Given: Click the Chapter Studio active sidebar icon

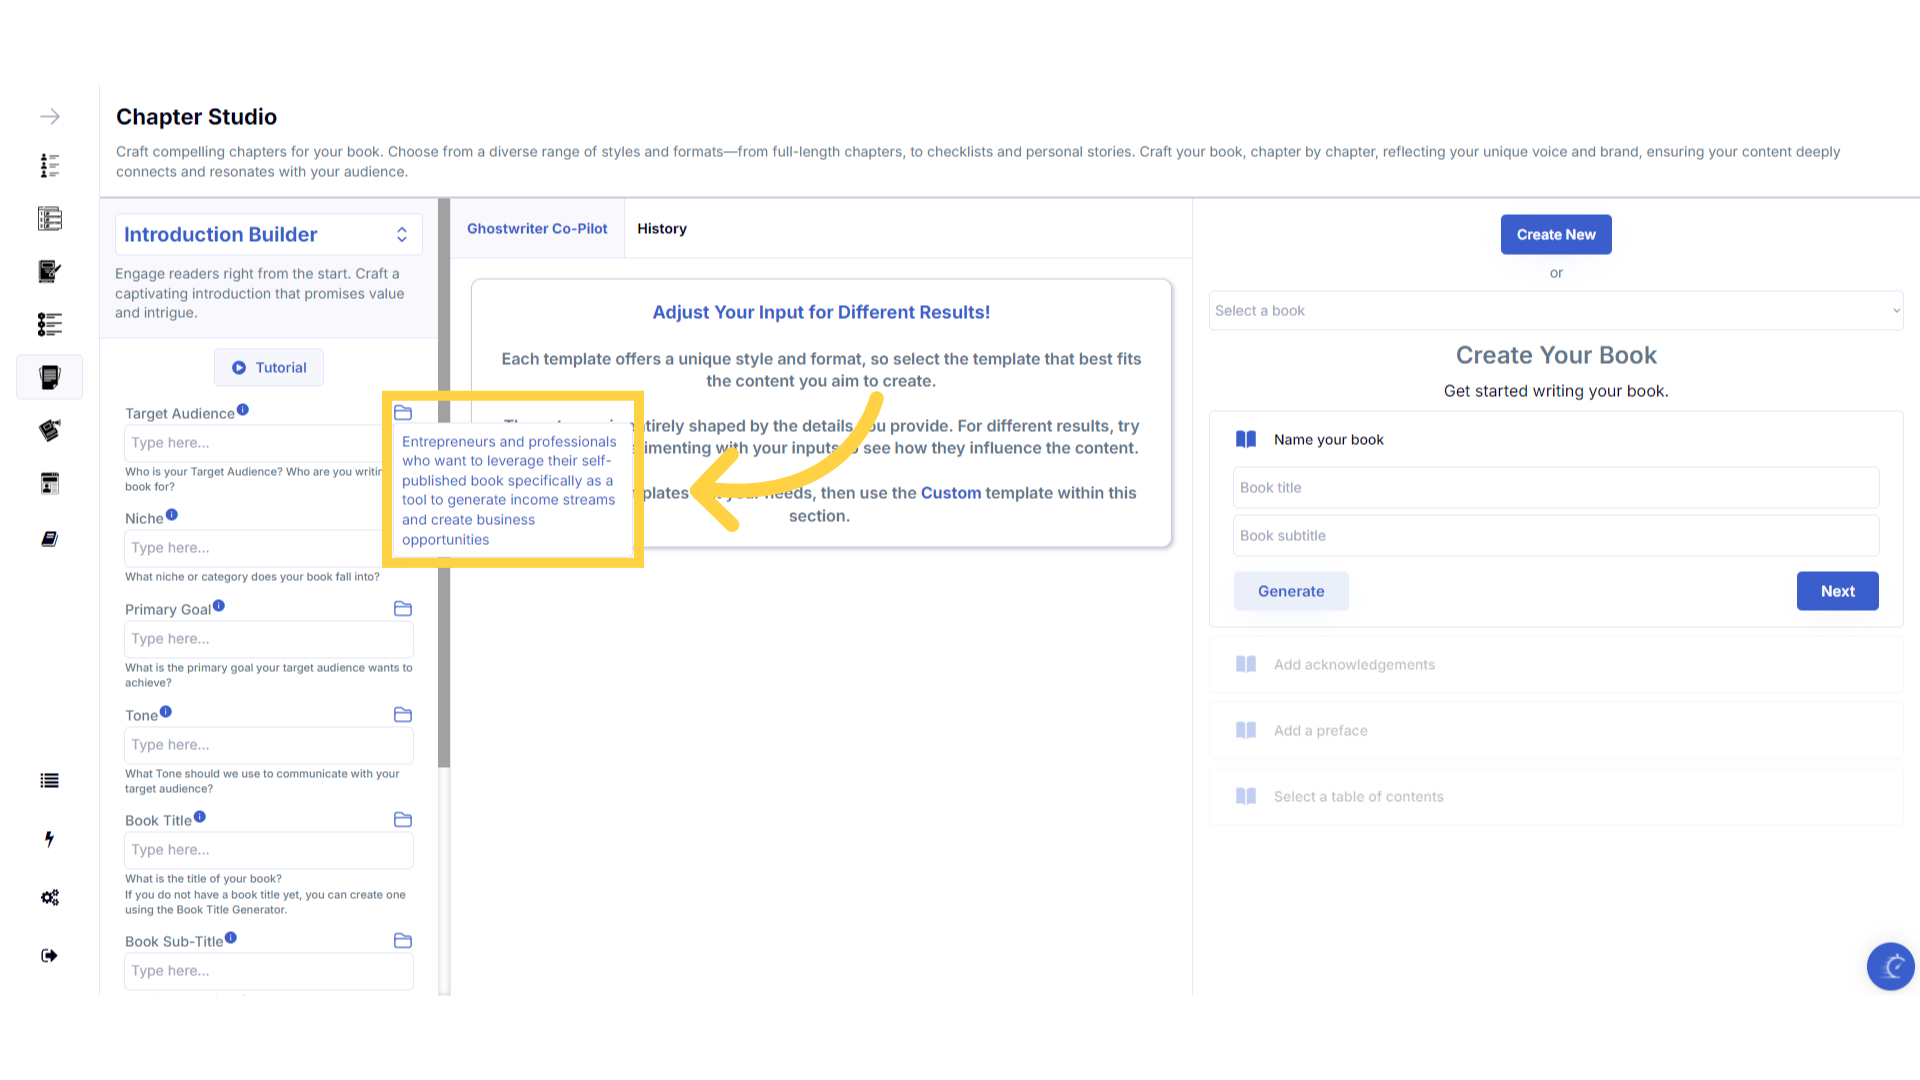Looking at the screenshot, I should click(x=49, y=377).
